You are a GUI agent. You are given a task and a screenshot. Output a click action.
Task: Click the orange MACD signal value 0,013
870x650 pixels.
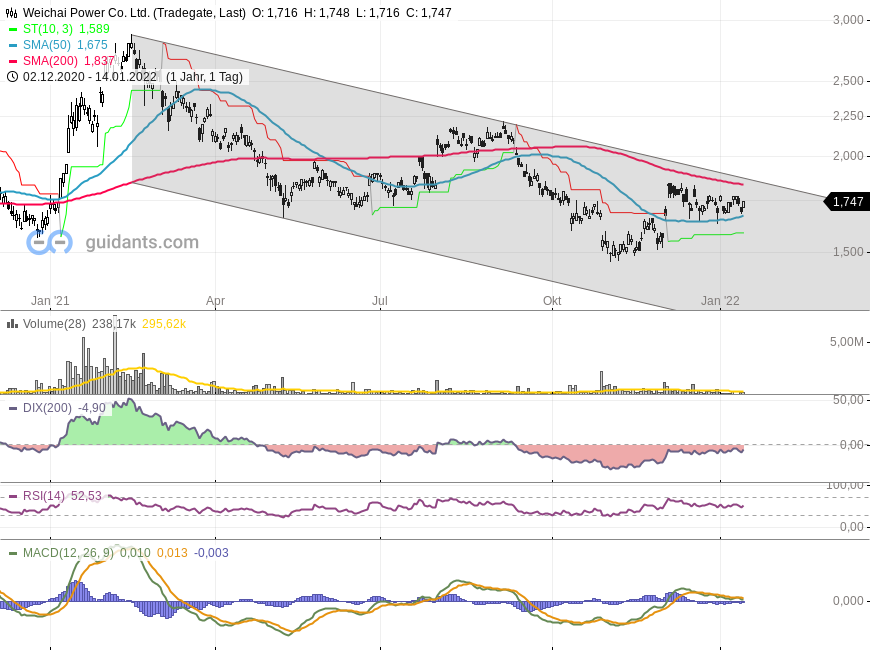(172, 553)
